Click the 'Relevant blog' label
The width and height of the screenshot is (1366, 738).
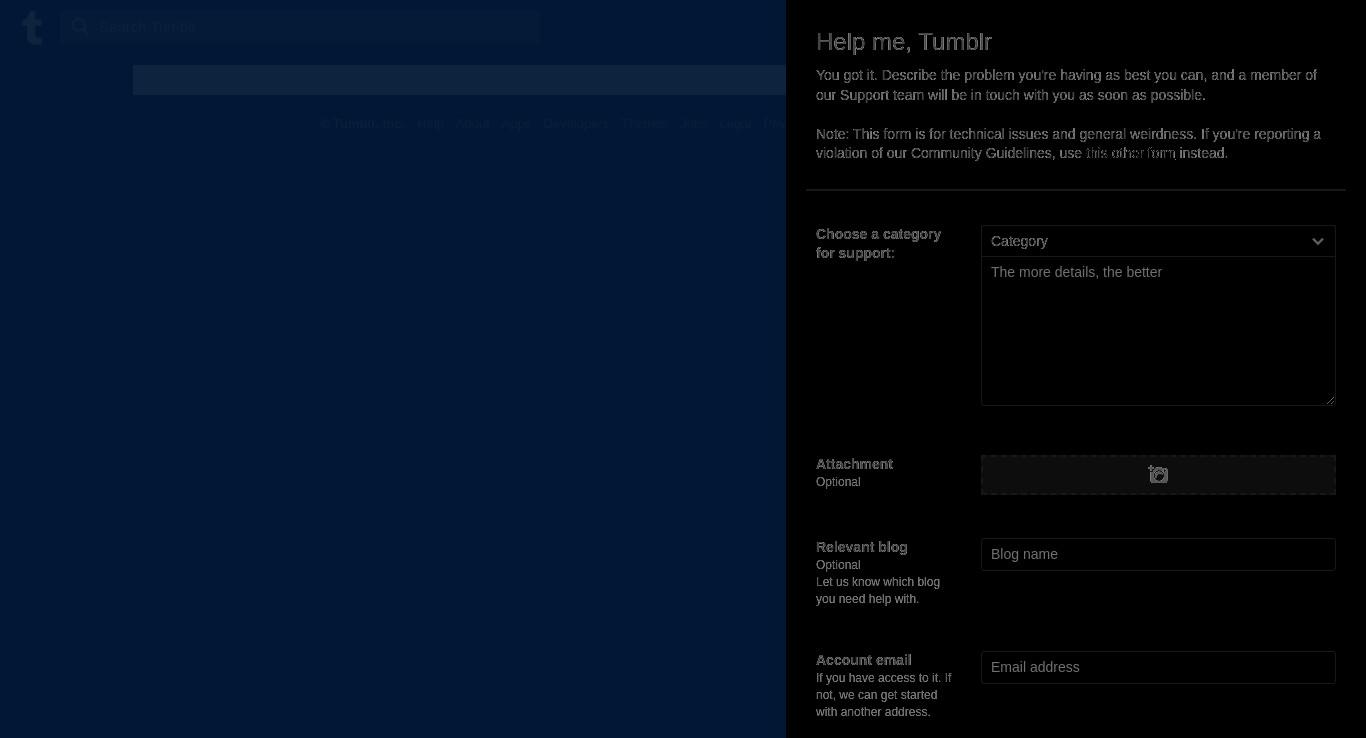861,547
